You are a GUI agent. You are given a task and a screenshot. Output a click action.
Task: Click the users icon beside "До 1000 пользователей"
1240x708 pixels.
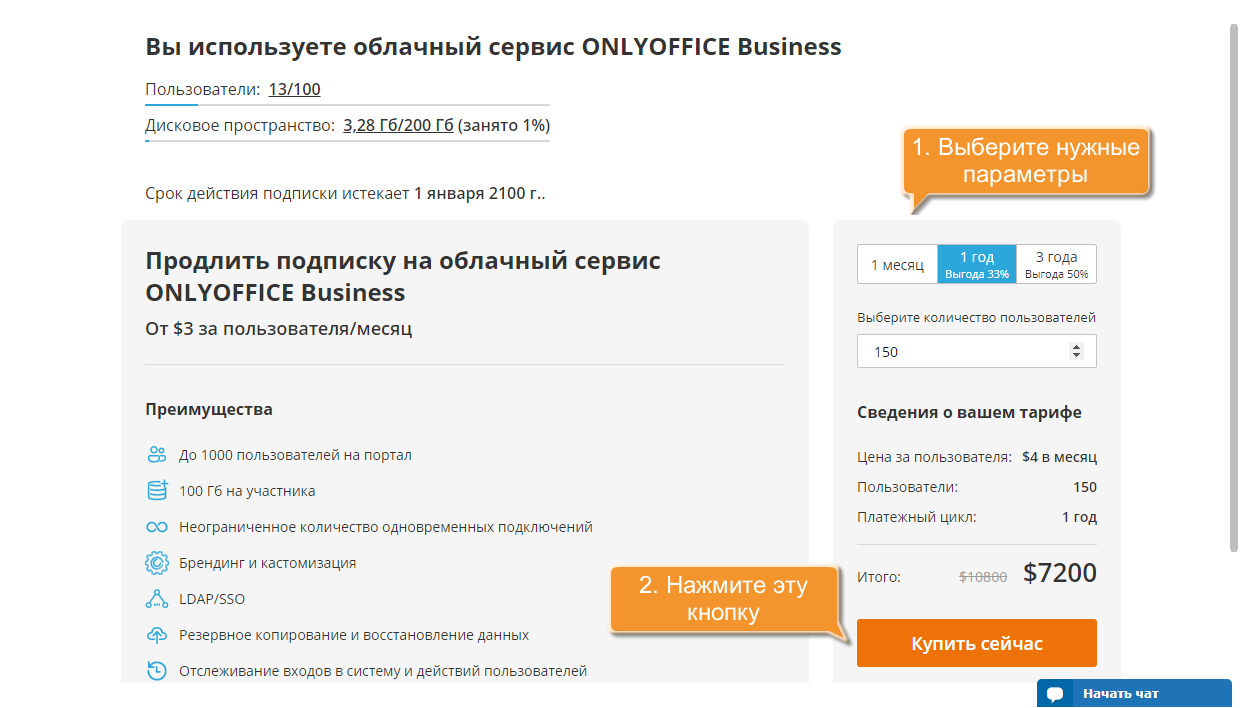[x=157, y=455]
